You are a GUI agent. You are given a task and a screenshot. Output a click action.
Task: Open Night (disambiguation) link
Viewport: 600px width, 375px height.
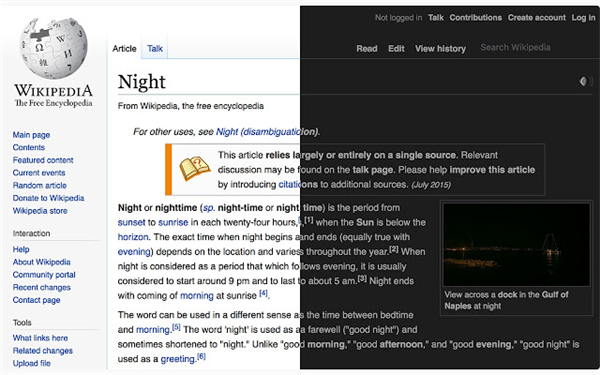pos(267,132)
